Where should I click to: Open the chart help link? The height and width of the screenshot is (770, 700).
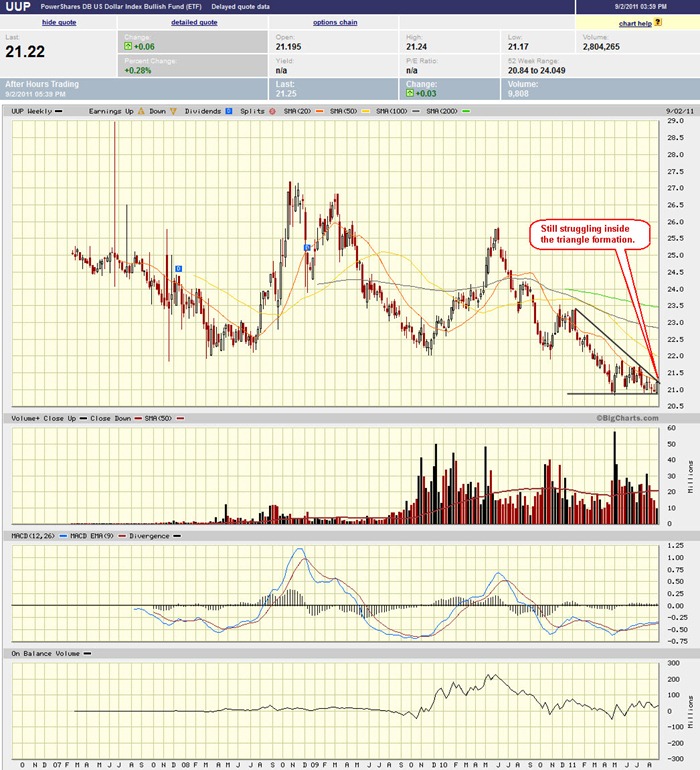coord(635,23)
